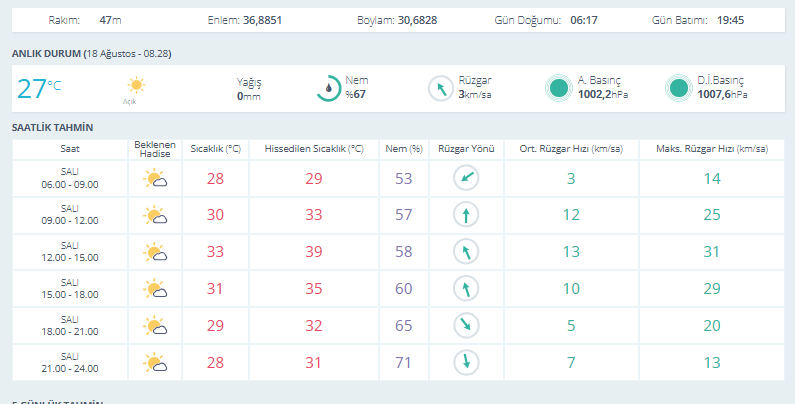Click humidity 57 in 09.00 - 12.00 row

(x=404, y=215)
